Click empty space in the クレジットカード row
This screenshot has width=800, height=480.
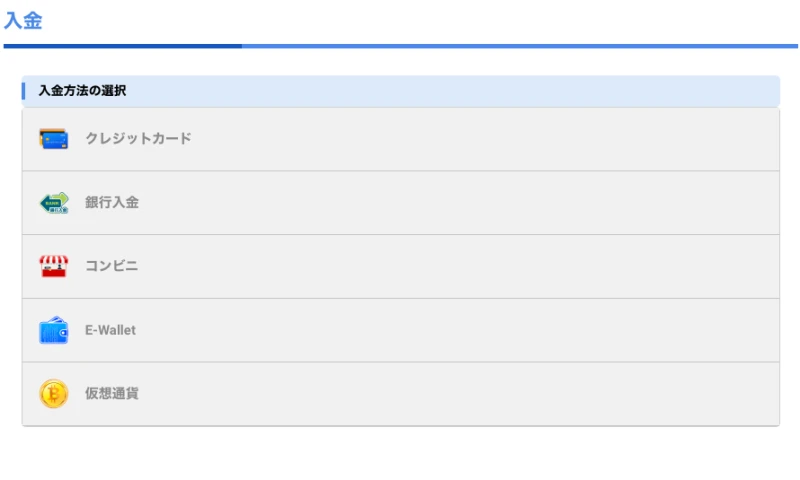[485, 139]
